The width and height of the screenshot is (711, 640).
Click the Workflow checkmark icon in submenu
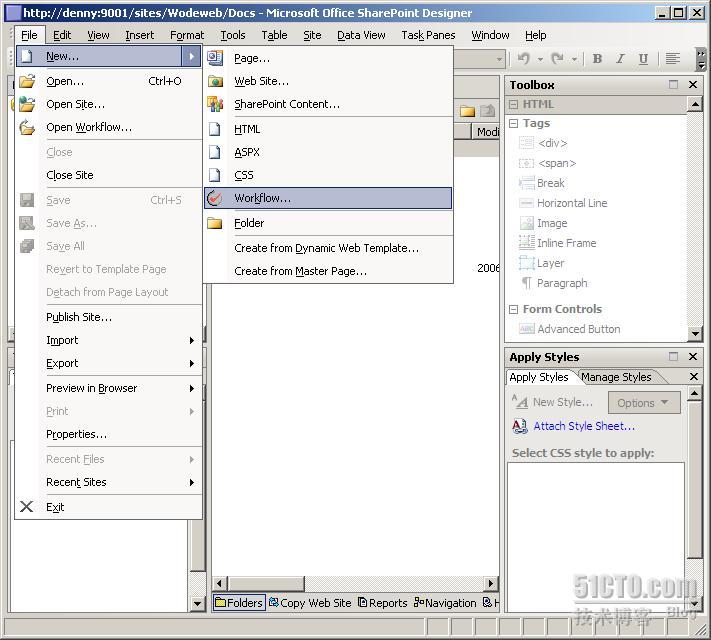[214, 198]
